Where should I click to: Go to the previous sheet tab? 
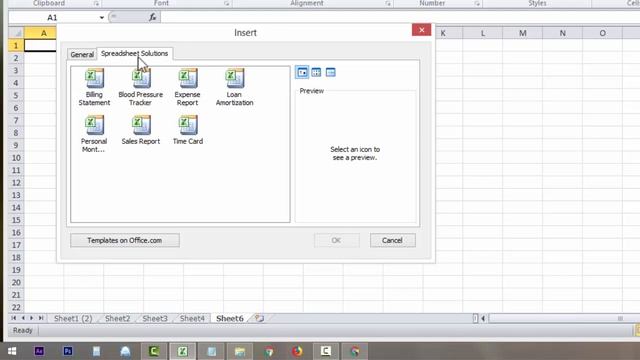(23, 318)
